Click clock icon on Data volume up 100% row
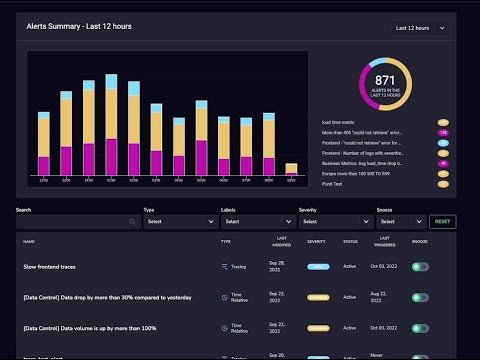480x360 pixels. coord(225,328)
